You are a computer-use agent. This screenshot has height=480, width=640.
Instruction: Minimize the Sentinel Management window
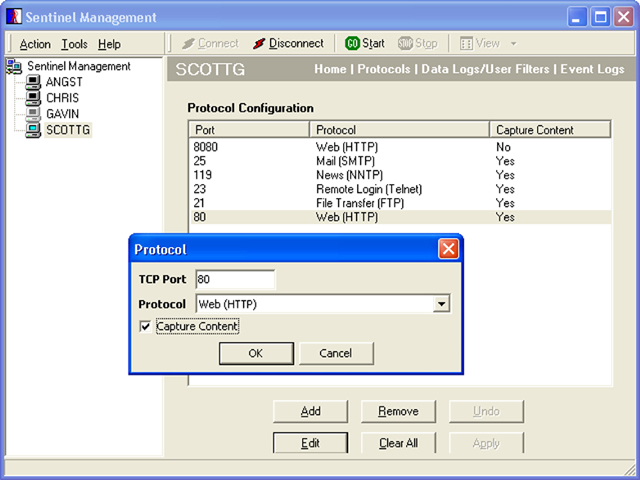[x=576, y=17]
